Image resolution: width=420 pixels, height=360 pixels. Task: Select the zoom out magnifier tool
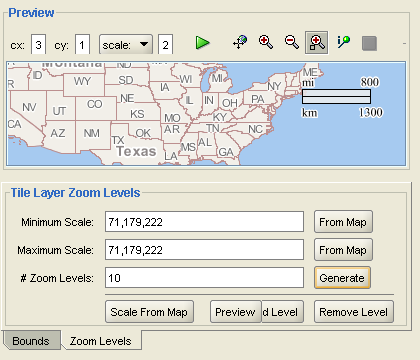pyautogui.click(x=292, y=42)
